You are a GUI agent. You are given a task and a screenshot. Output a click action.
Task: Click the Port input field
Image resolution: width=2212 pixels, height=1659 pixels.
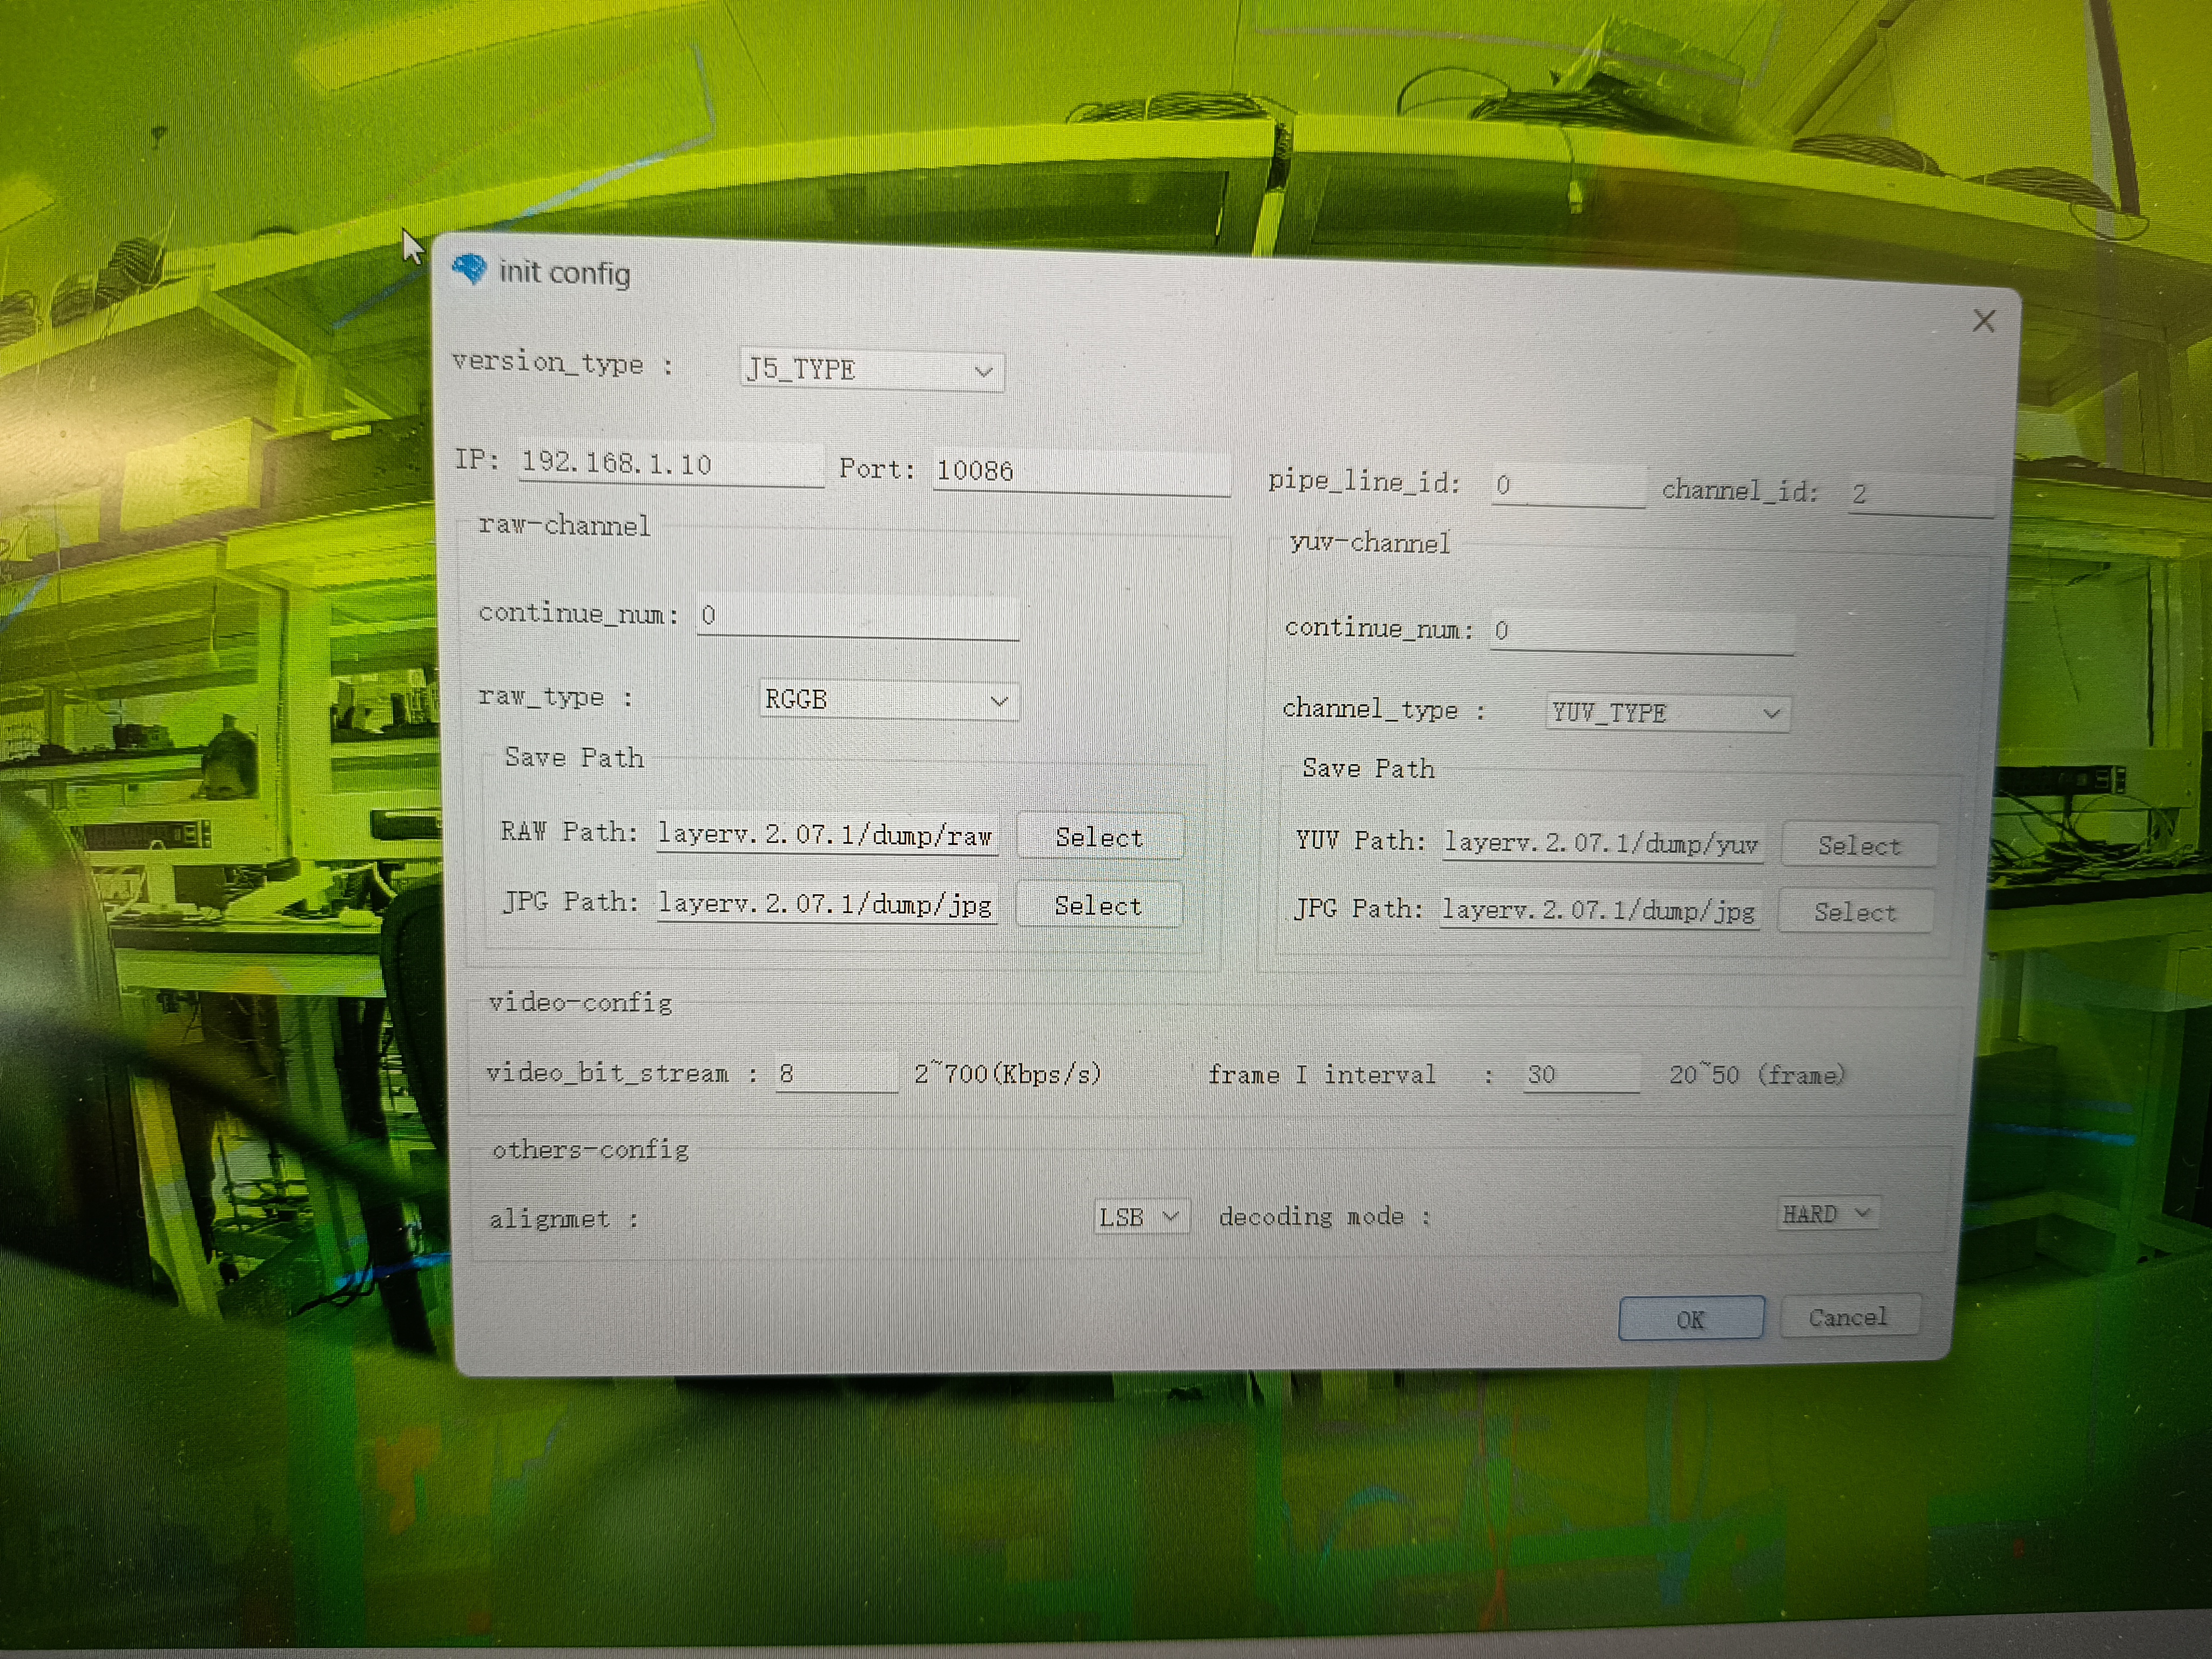[1080, 471]
